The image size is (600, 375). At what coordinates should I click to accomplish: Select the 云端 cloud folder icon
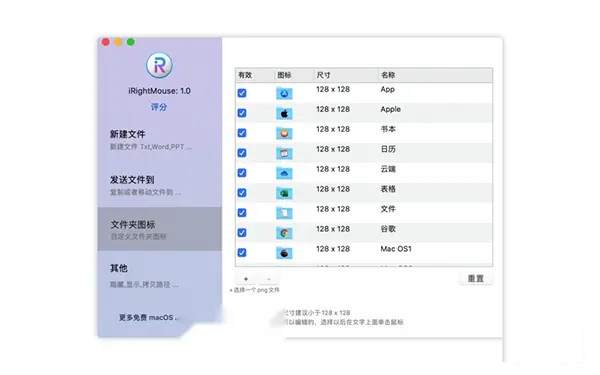point(284,173)
